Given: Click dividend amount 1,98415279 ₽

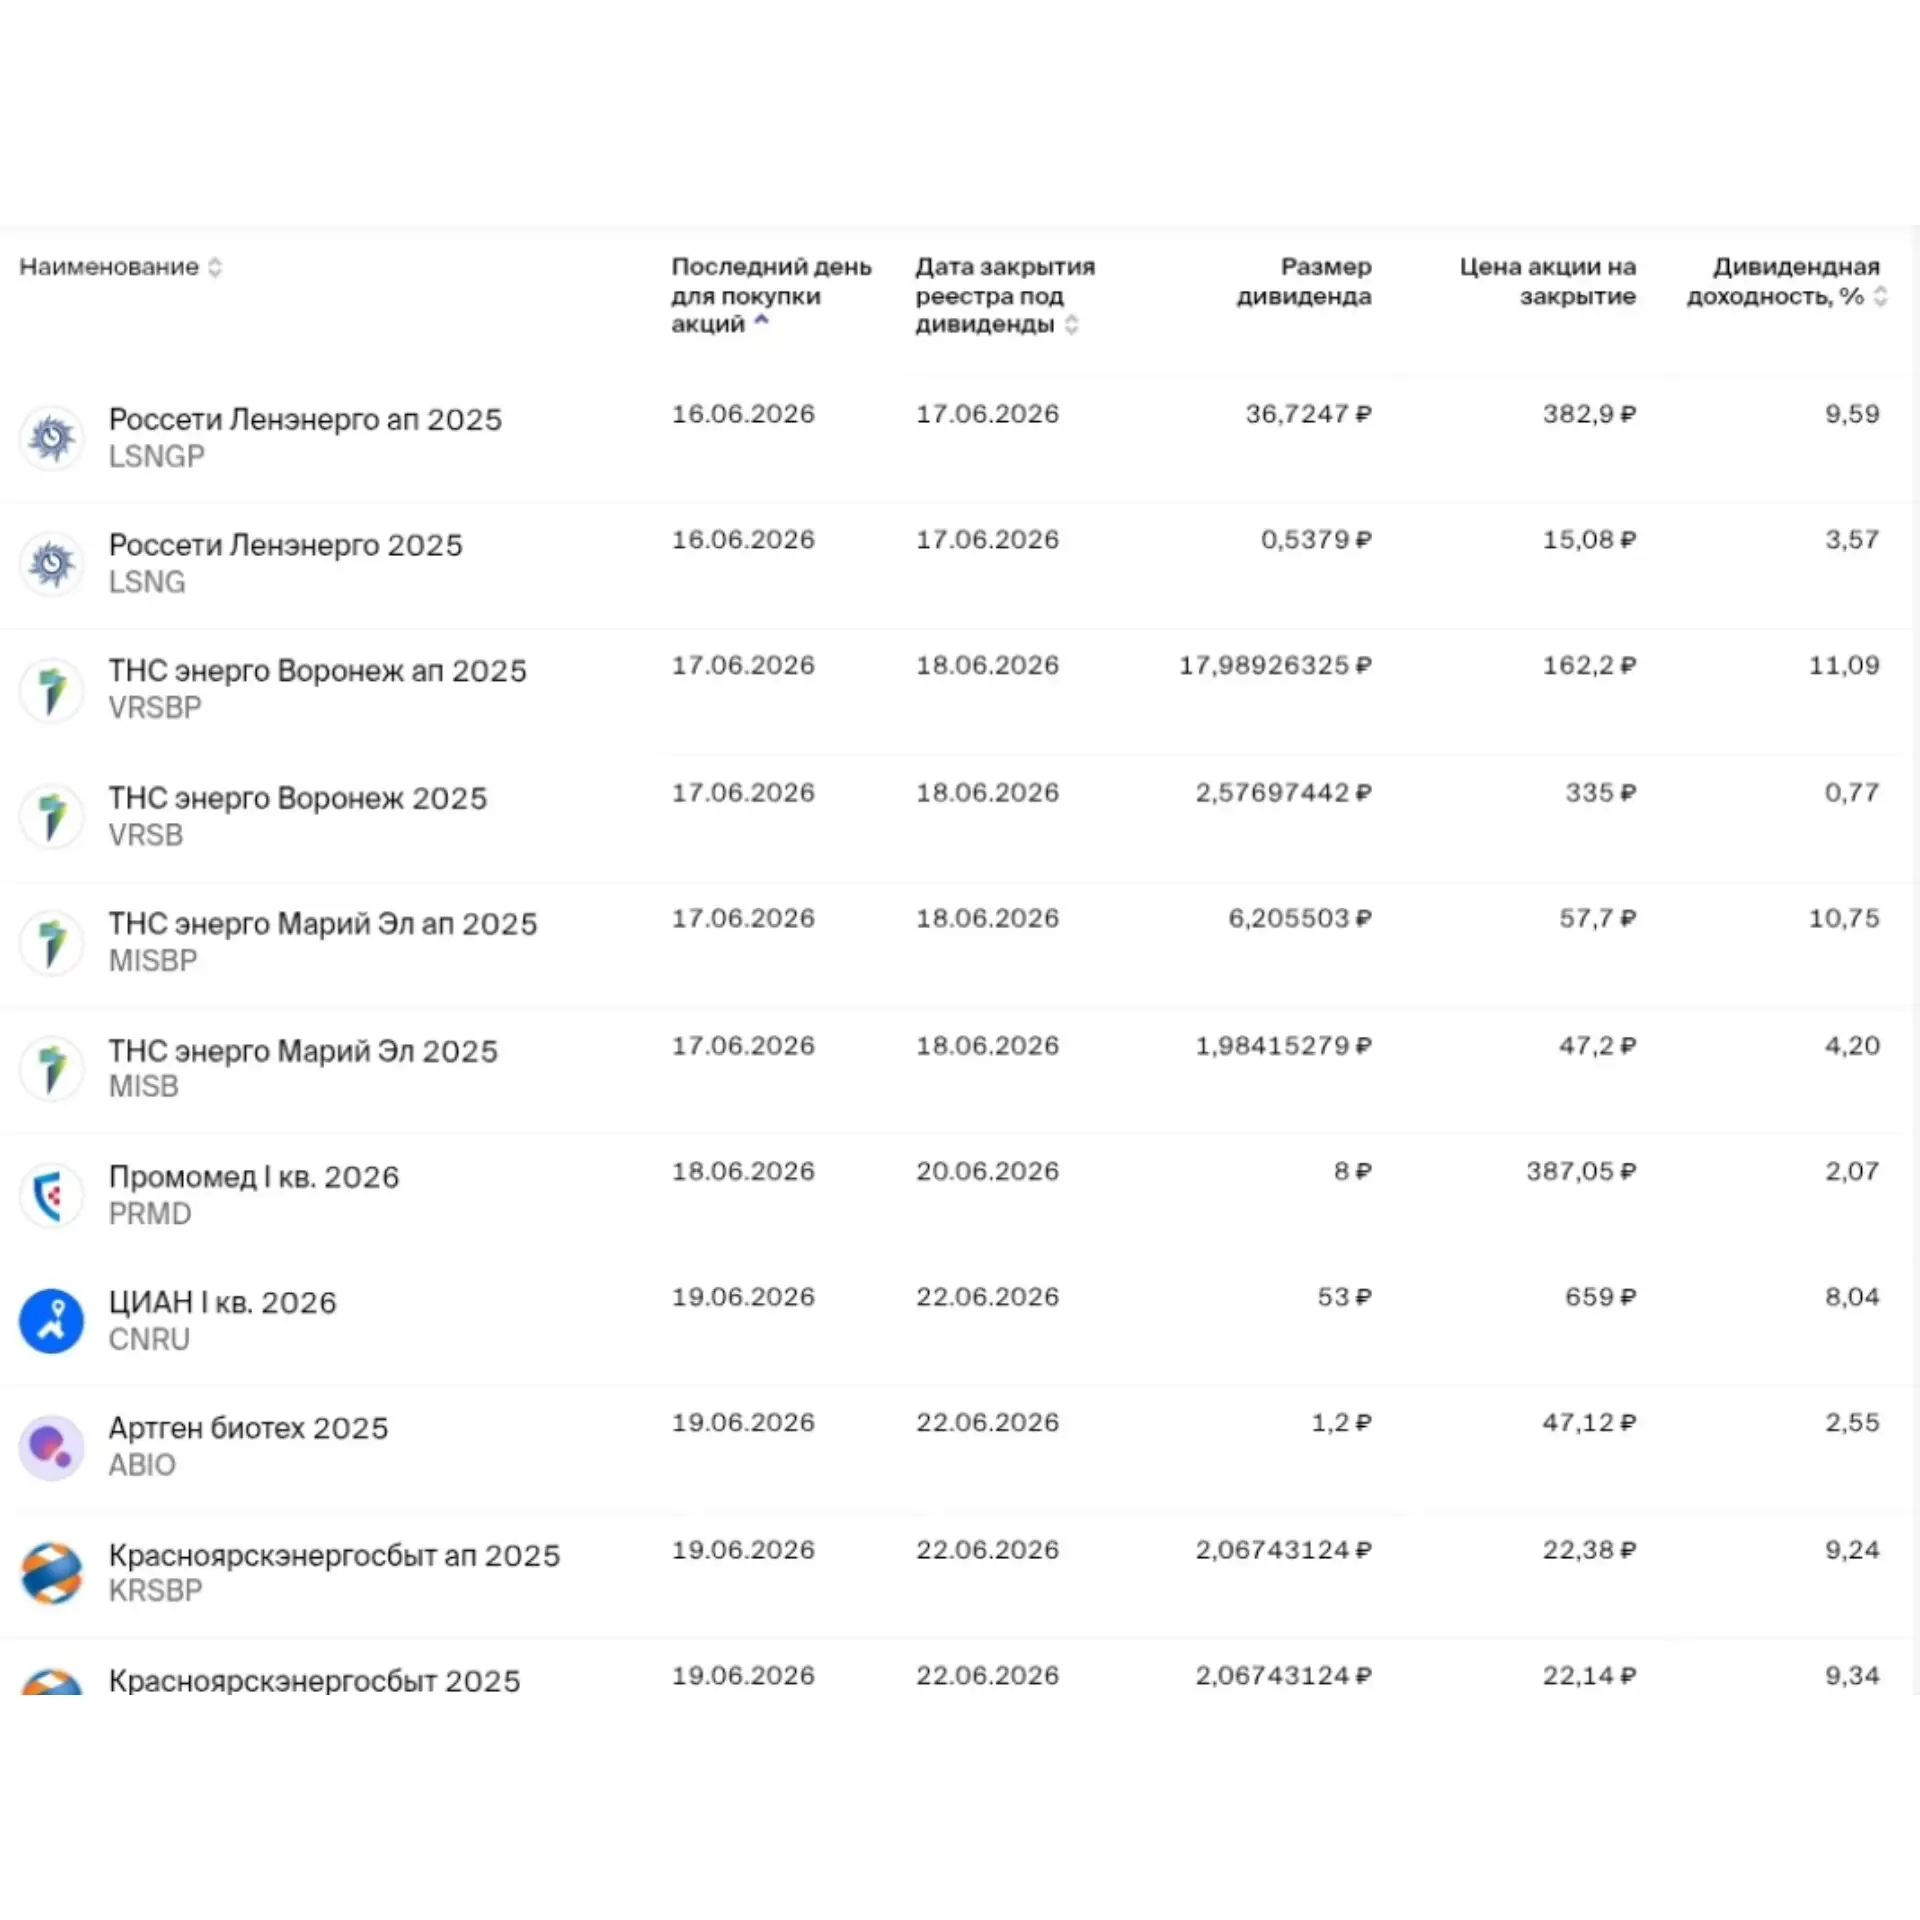Looking at the screenshot, I should point(1284,1046).
